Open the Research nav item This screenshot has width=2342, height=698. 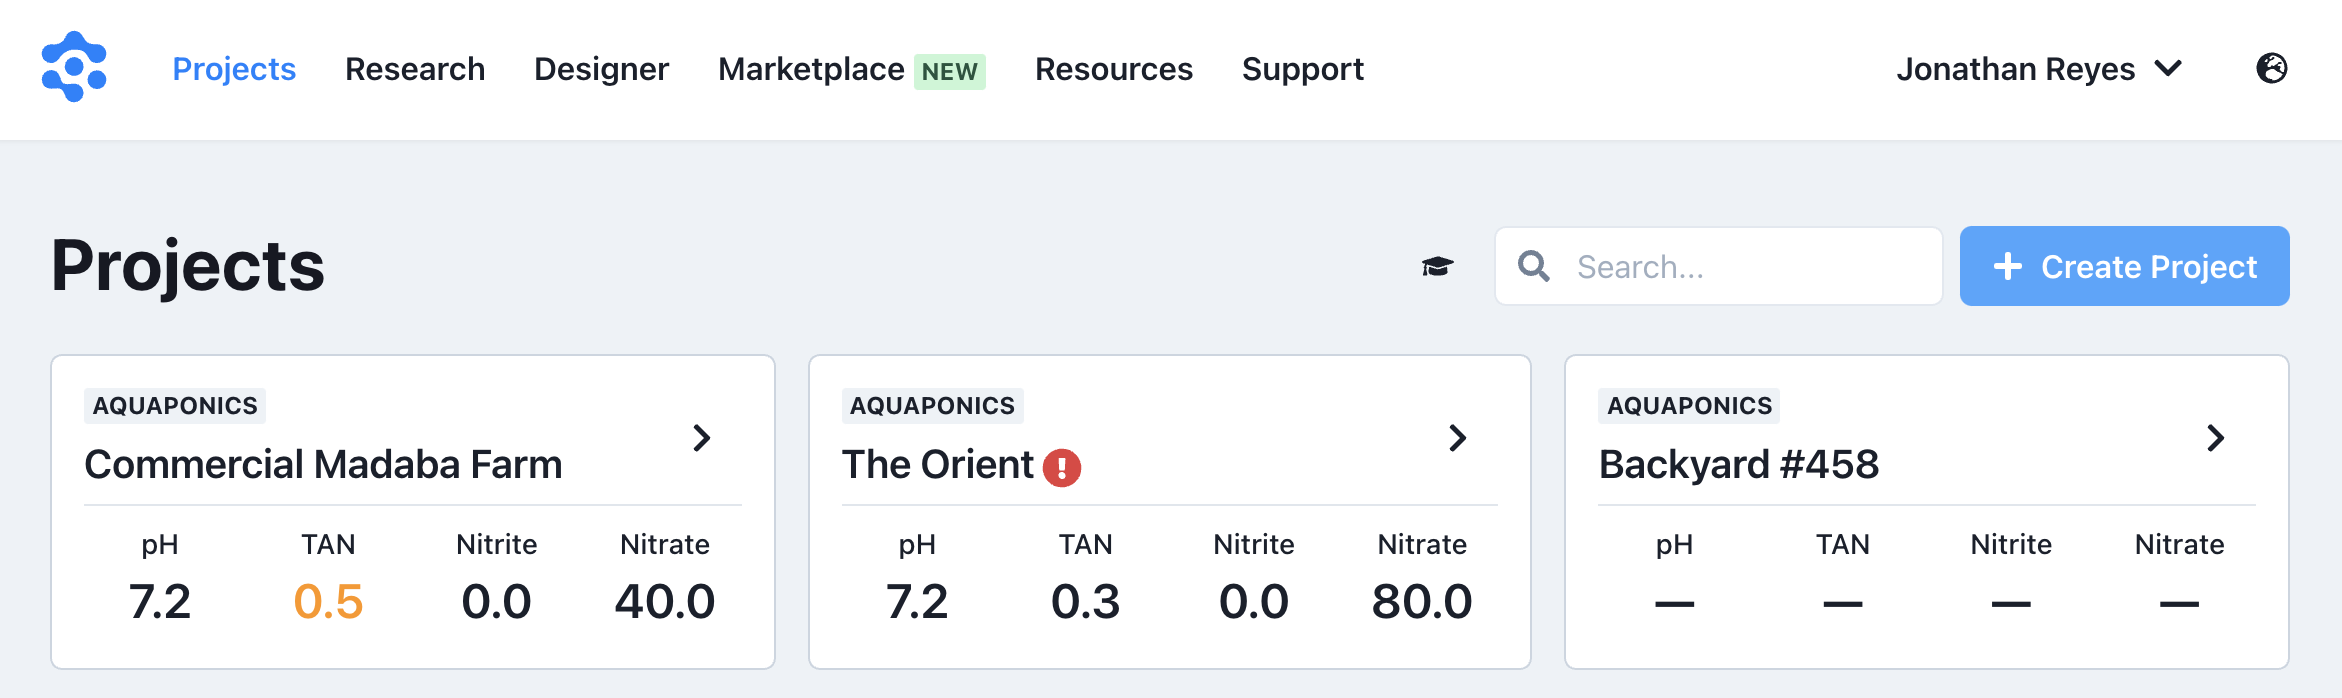tap(415, 69)
